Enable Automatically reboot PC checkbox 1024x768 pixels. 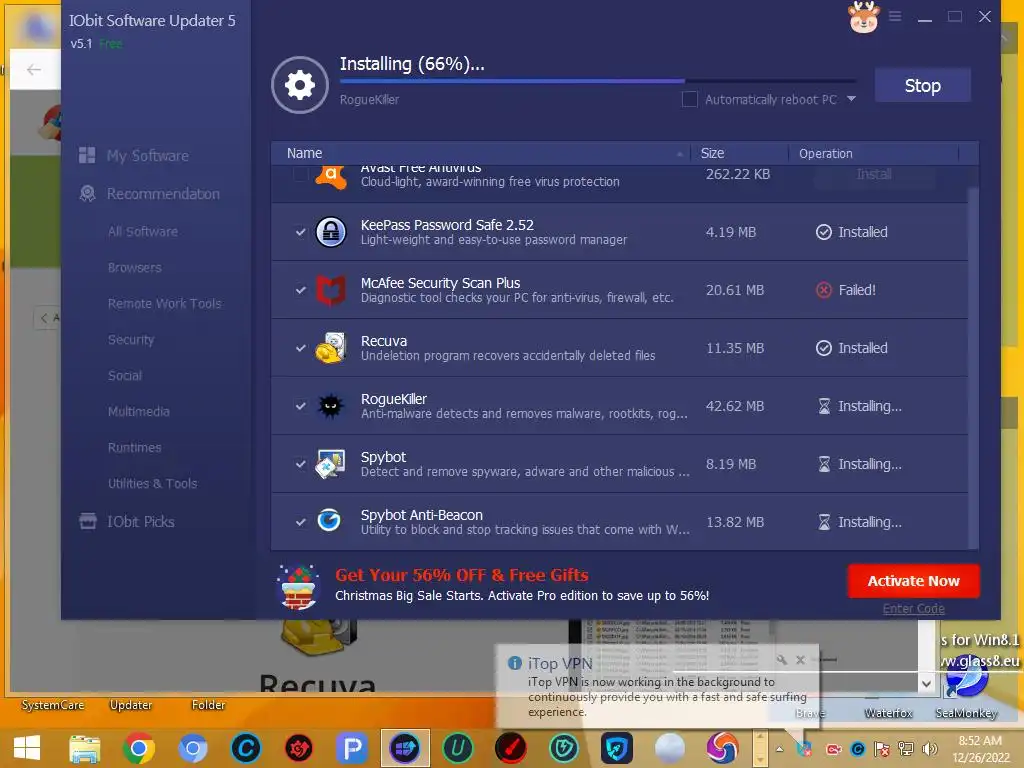point(690,99)
